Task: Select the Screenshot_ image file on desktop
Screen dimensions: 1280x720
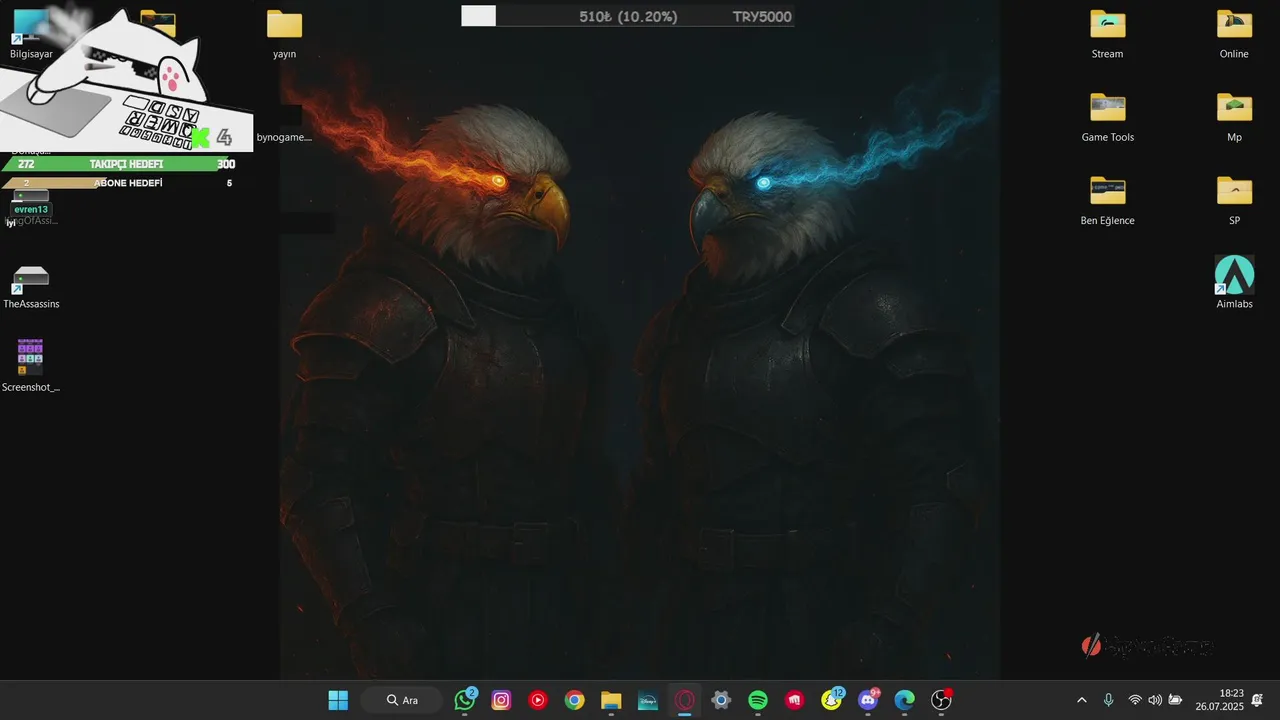Action: (31, 365)
